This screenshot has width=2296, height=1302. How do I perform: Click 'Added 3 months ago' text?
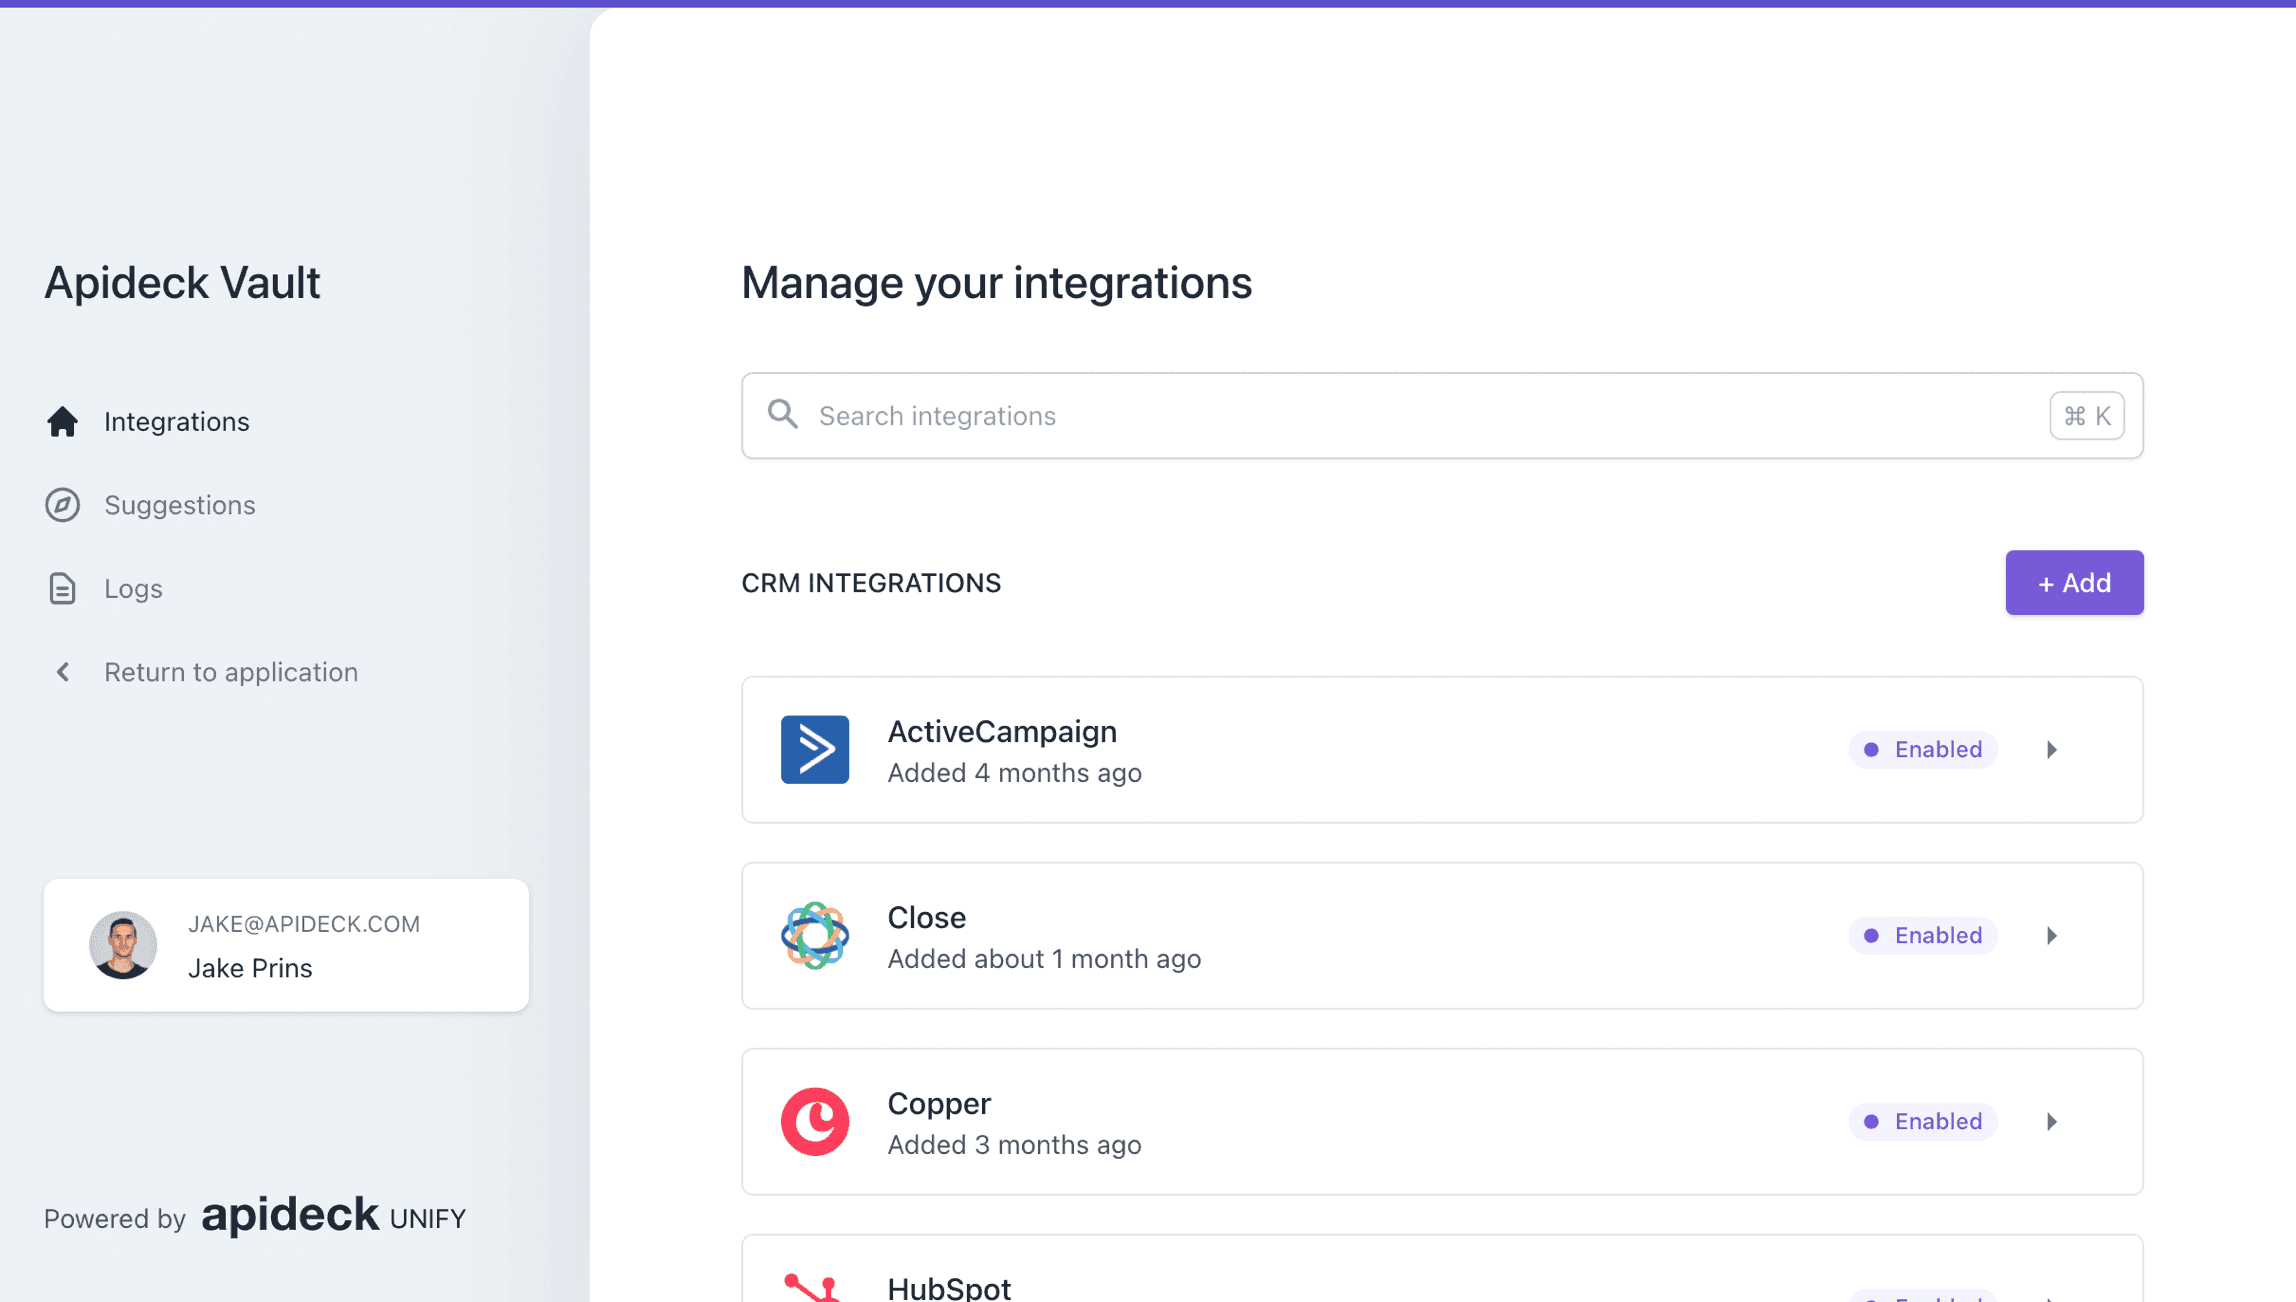coord(1014,1145)
